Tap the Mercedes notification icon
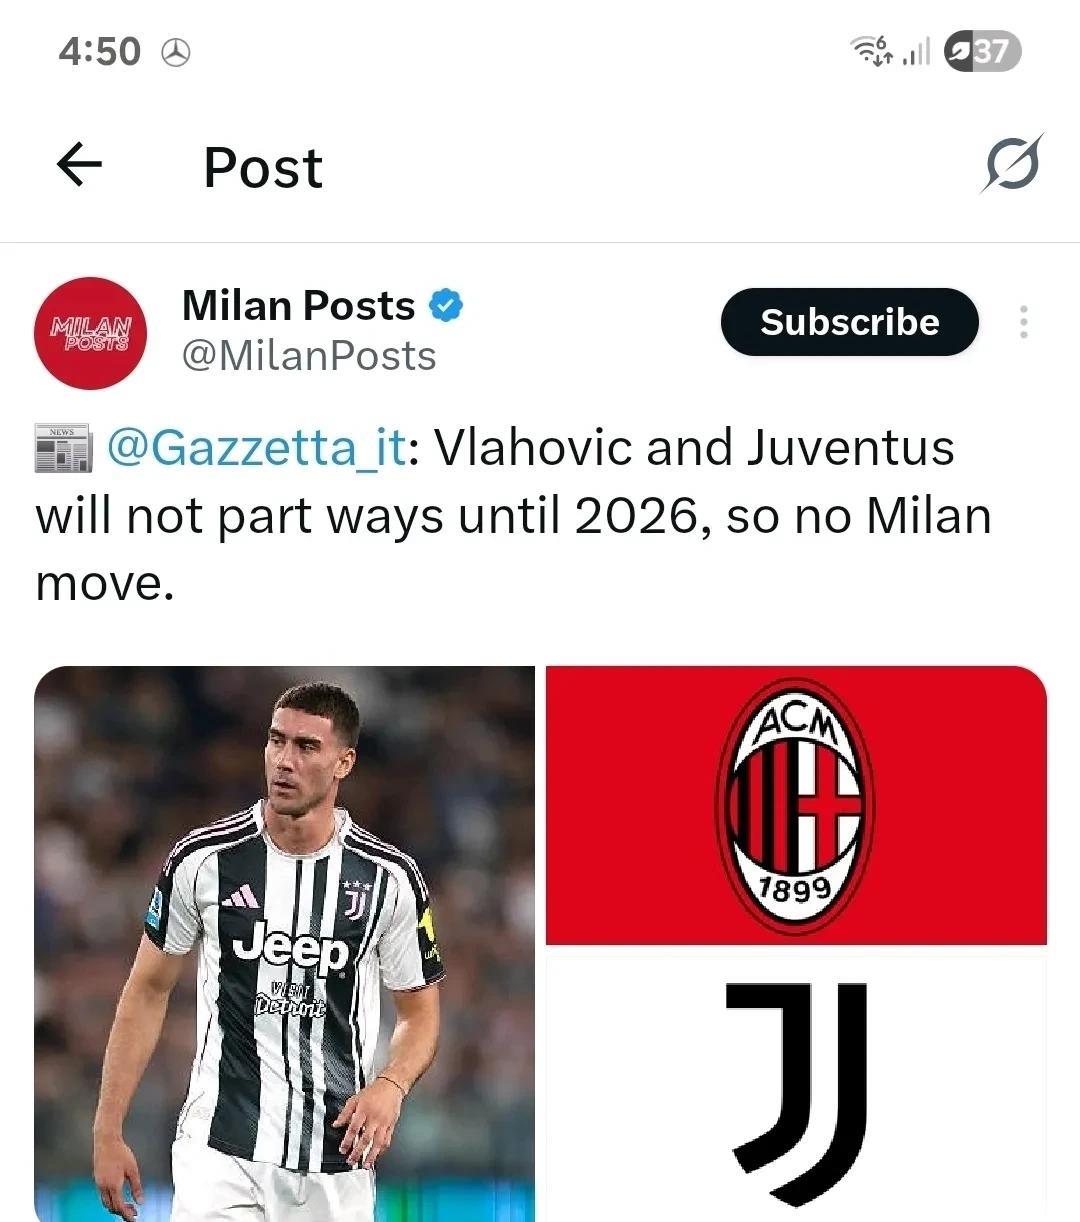 coord(176,52)
